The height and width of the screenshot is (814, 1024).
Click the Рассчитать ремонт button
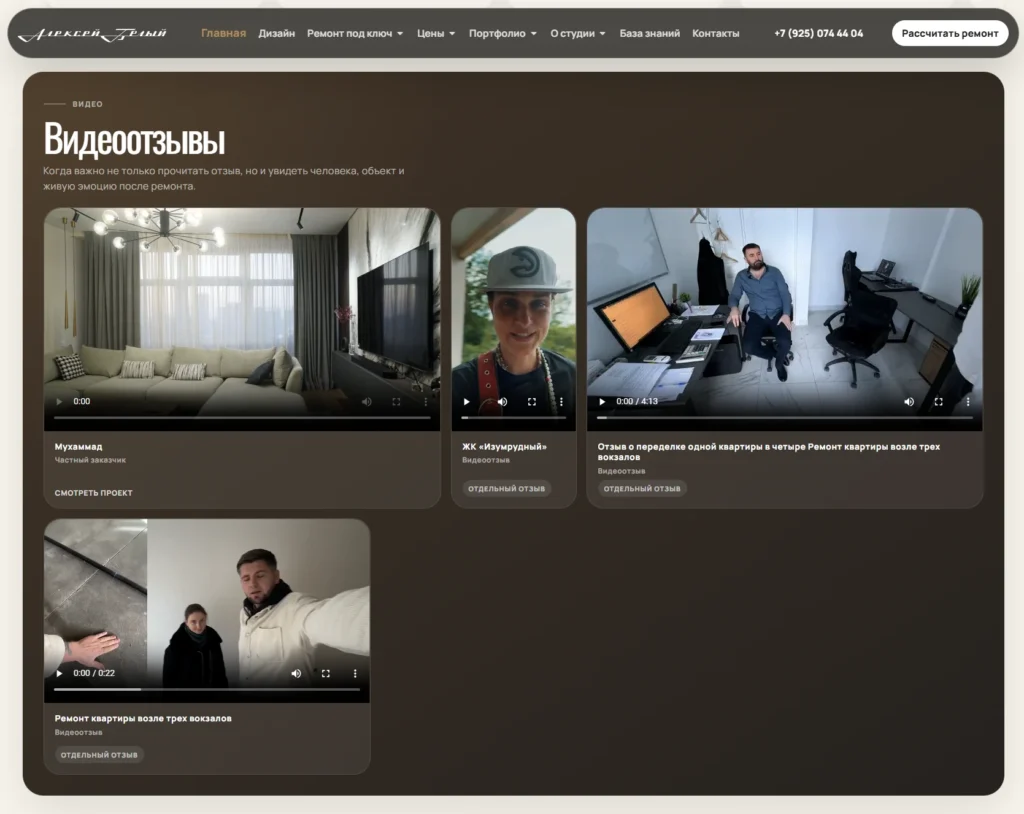pos(950,33)
